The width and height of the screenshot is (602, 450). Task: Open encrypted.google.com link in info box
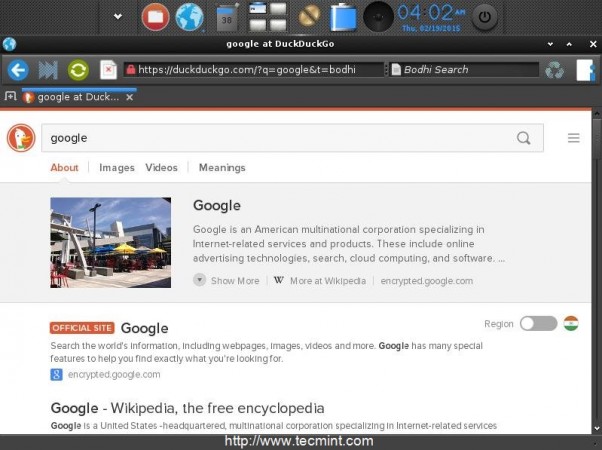(427, 281)
